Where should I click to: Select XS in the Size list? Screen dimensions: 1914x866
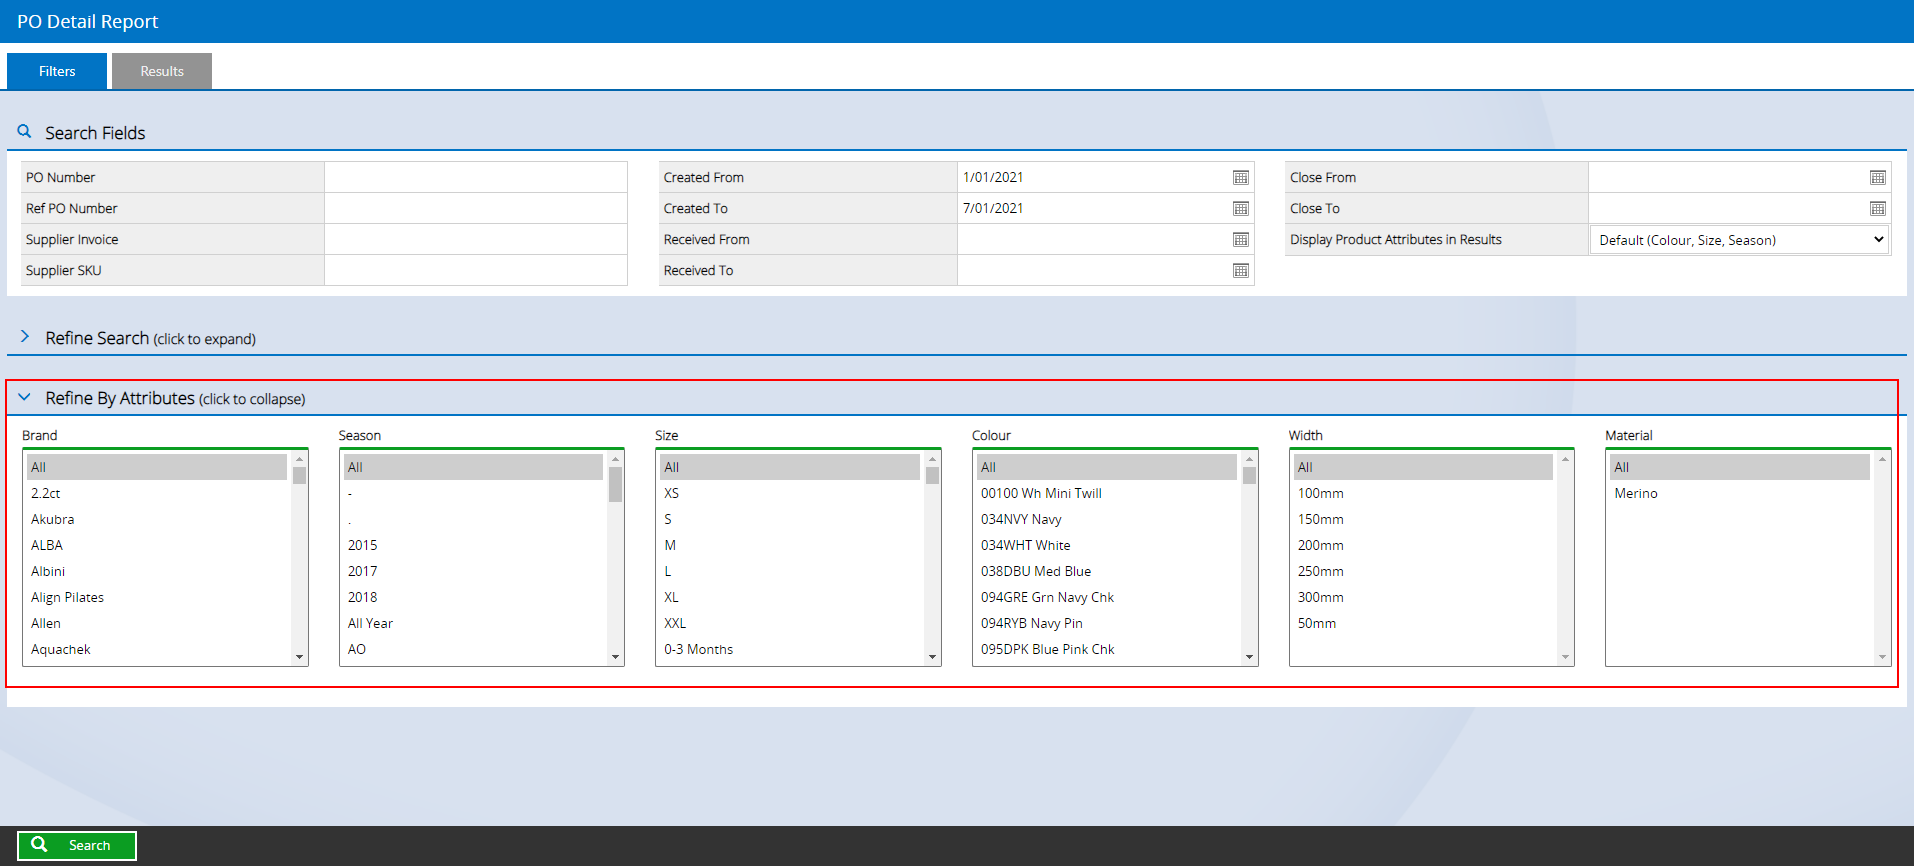click(x=790, y=493)
